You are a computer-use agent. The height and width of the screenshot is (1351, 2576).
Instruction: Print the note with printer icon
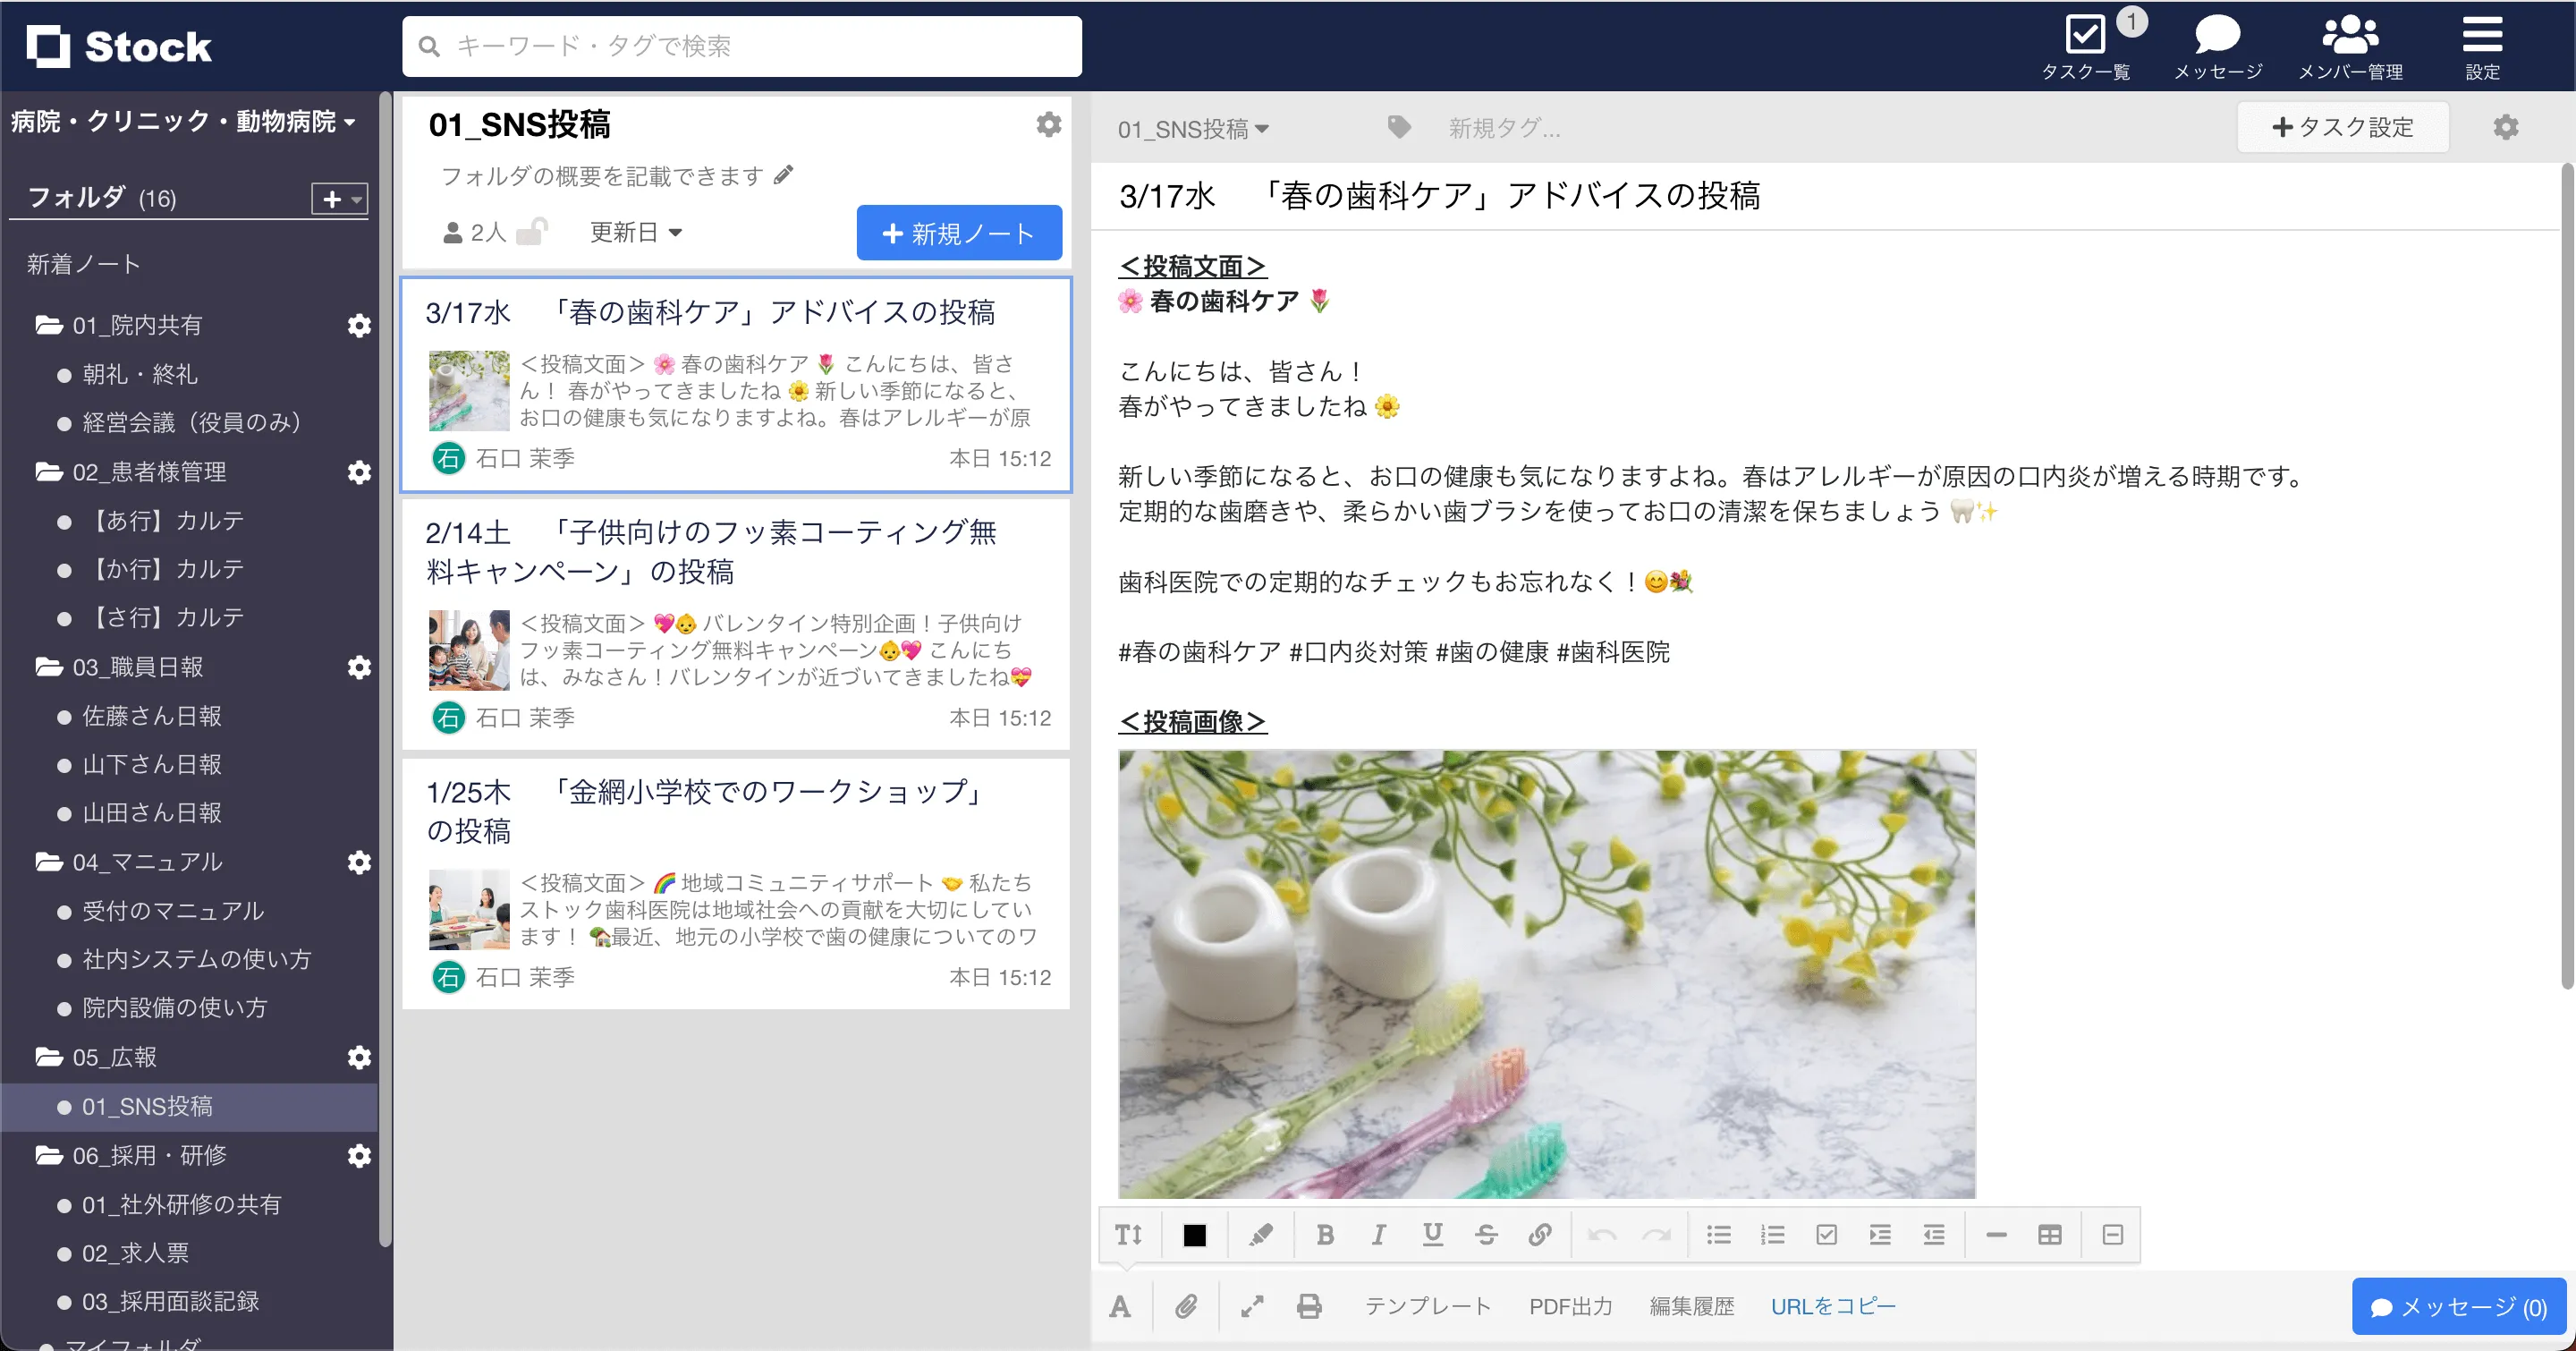(x=1309, y=1306)
